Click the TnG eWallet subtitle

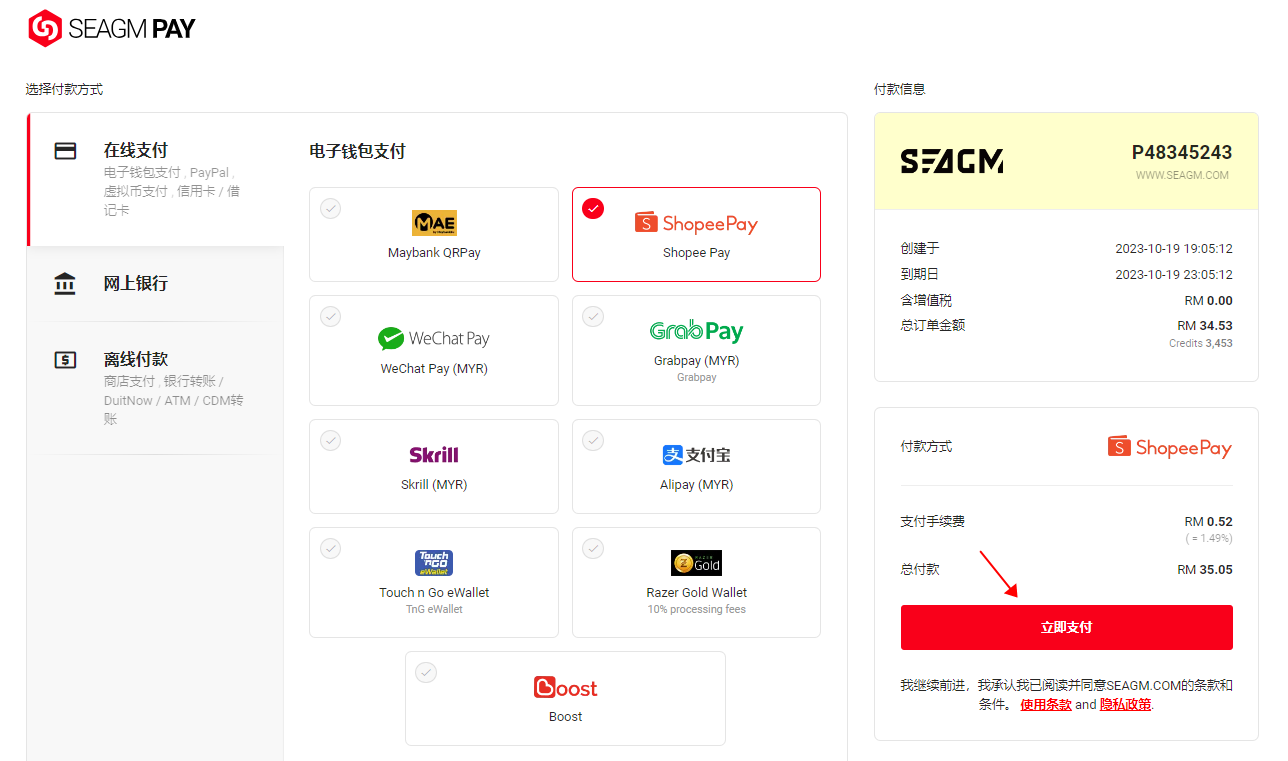click(434, 609)
